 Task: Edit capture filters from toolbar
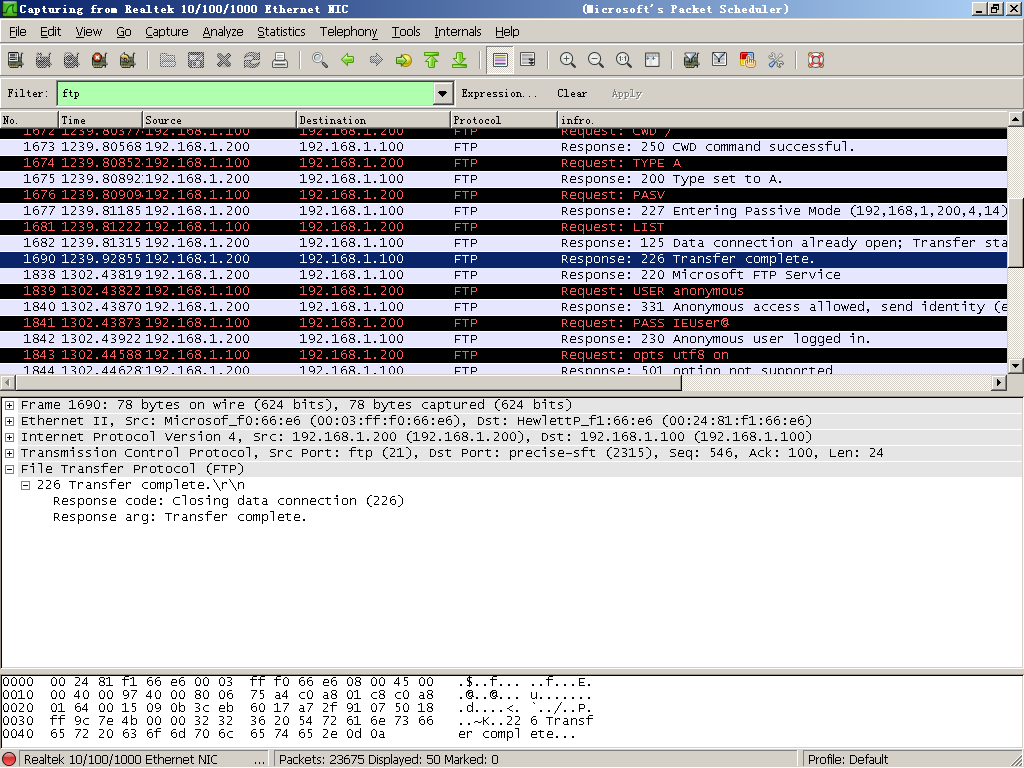coord(692,60)
